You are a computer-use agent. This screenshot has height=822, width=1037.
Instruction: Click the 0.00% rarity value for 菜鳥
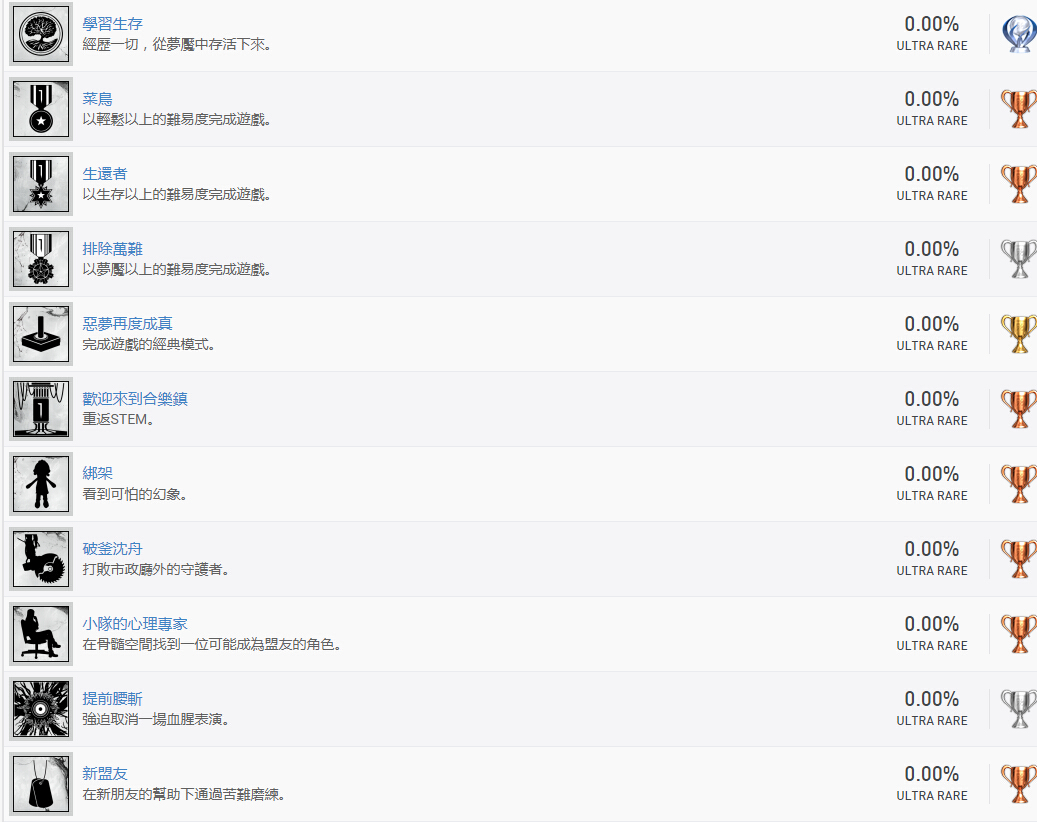tap(931, 99)
